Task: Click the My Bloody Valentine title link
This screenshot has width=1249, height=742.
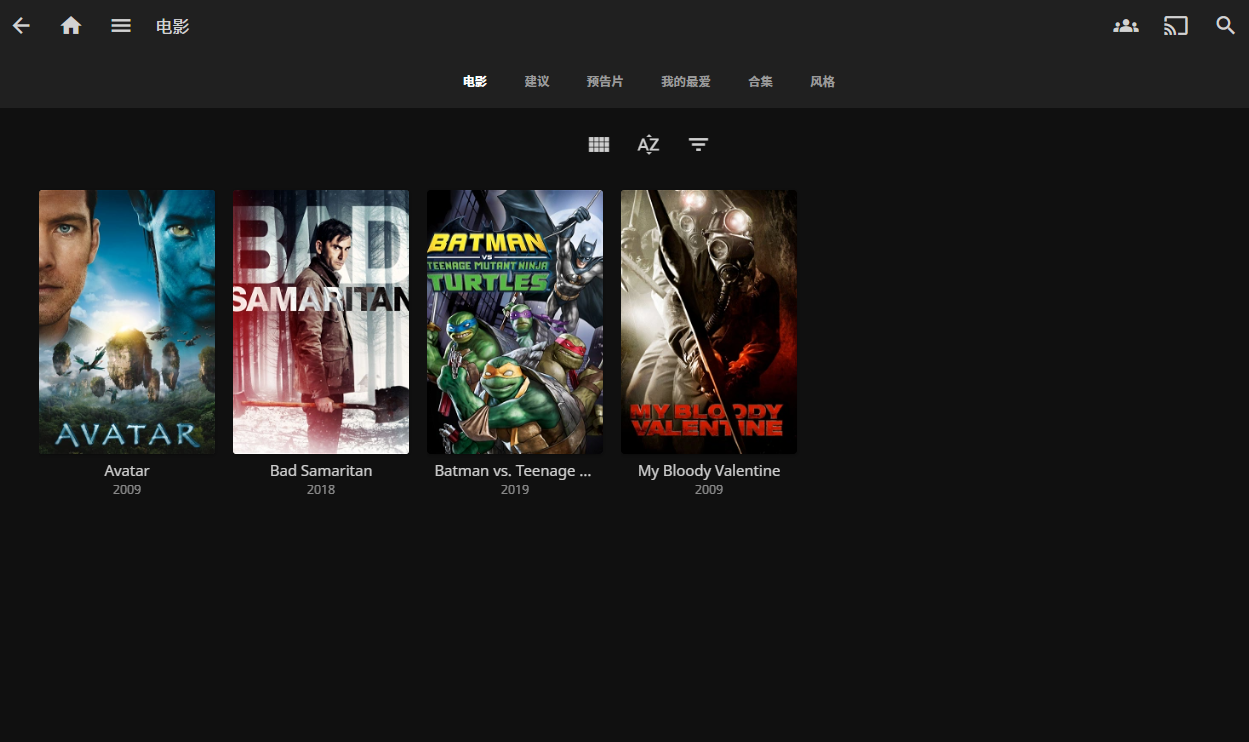Action: (709, 471)
